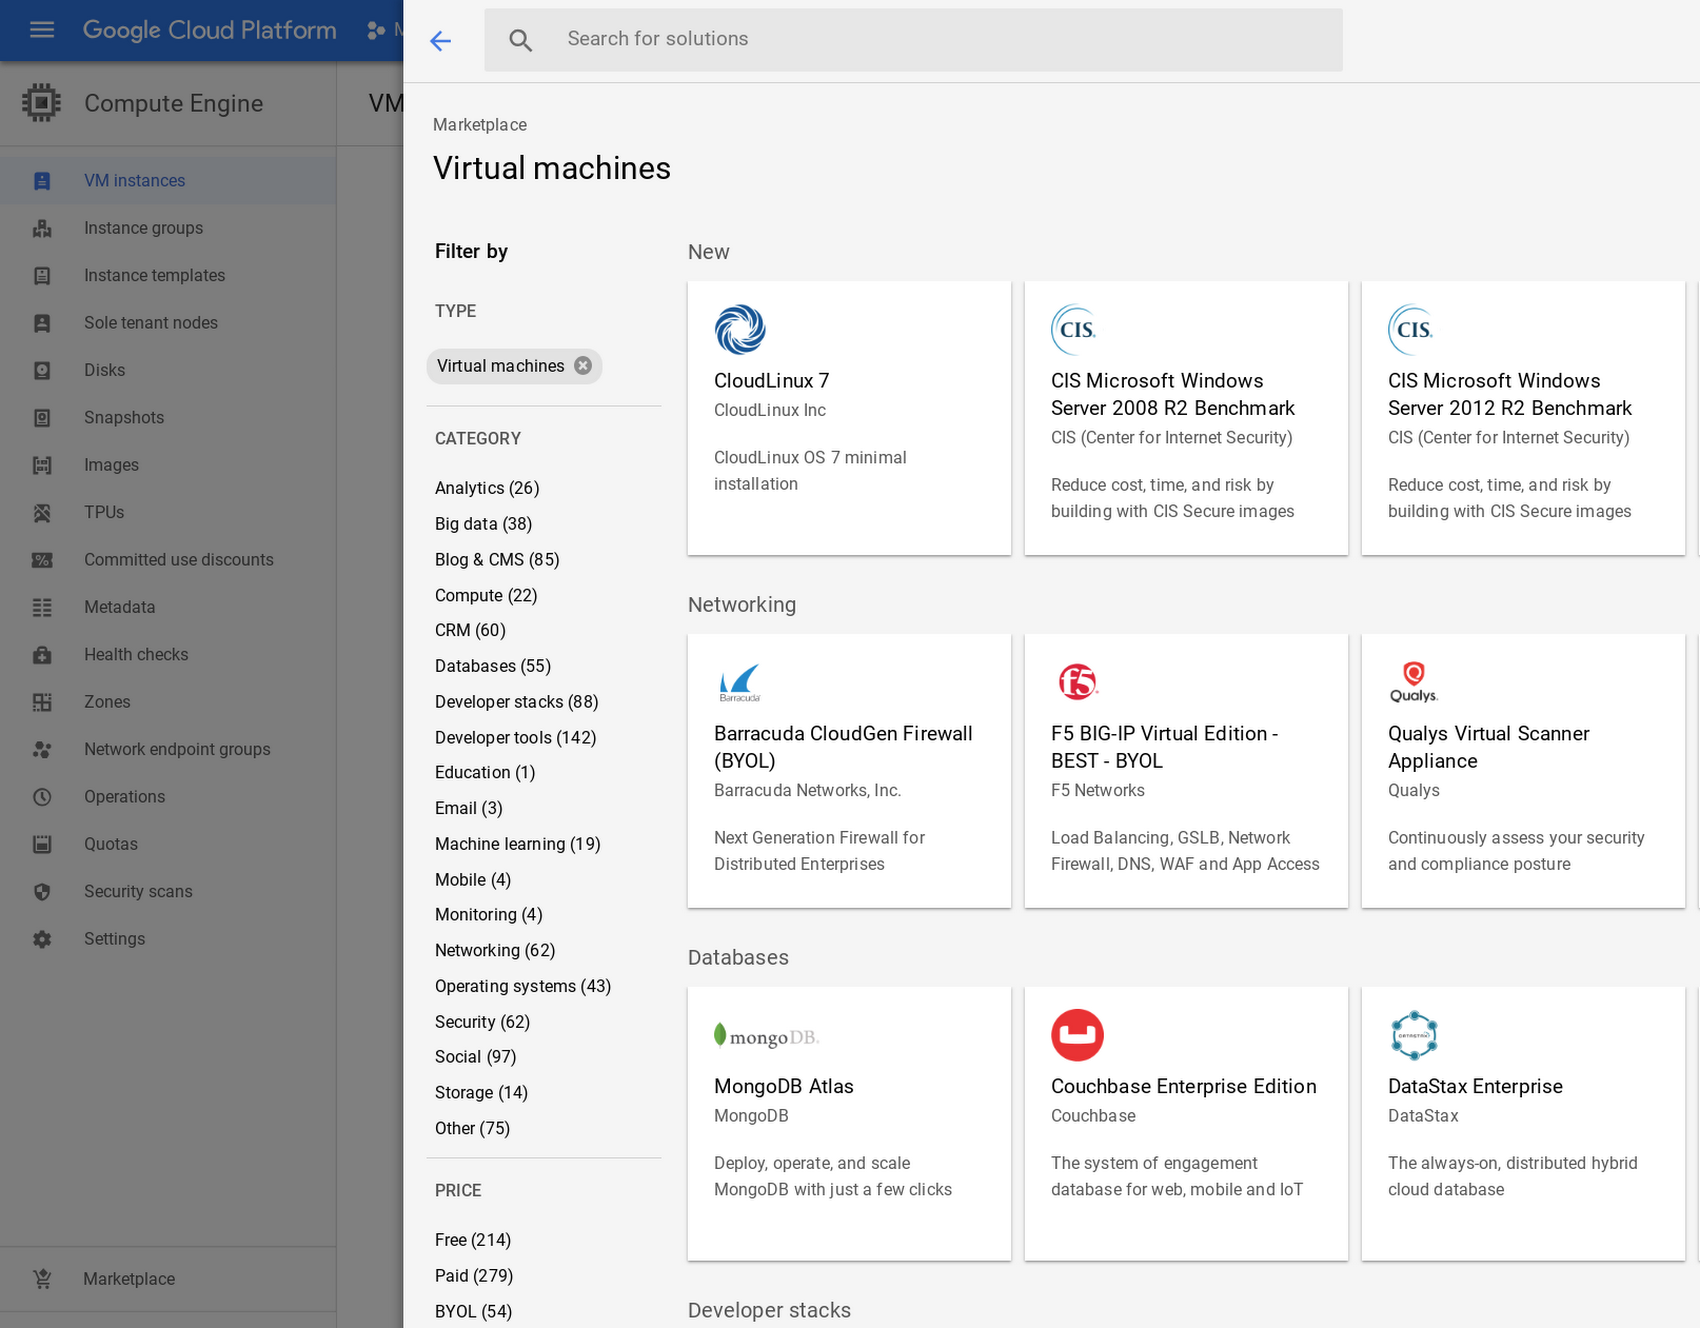Filter by Free (214) price

(x=473, y=1240)
